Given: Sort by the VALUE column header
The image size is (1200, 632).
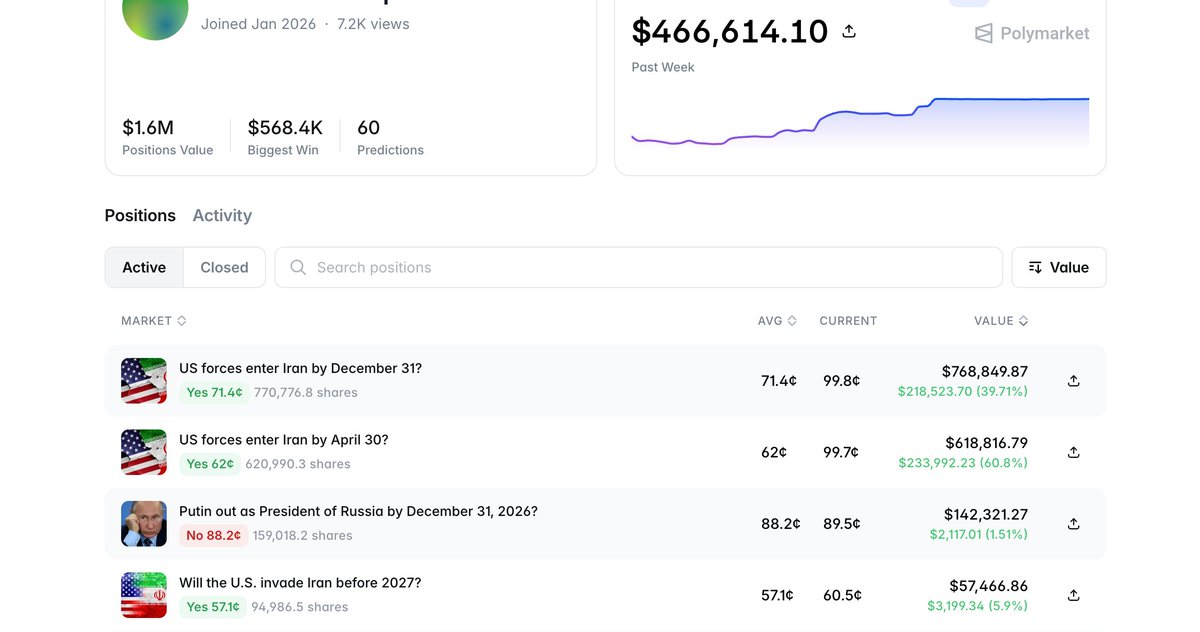Looking at the screenshot, I should pyautogui.click(x=1000, y=321).
